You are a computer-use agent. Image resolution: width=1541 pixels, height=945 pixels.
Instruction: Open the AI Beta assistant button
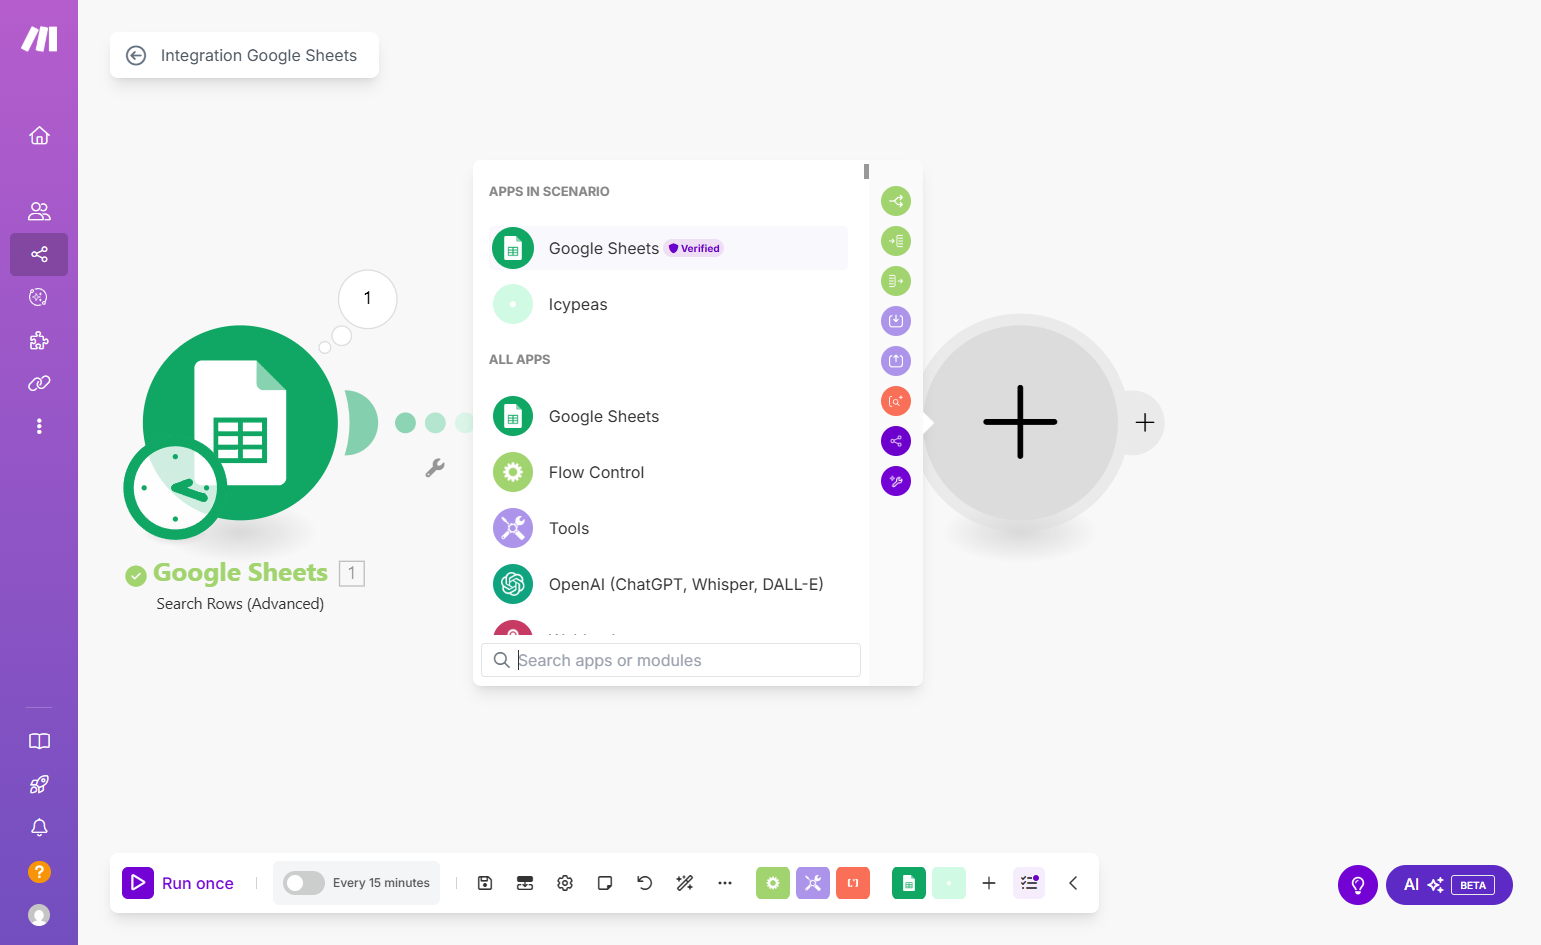tap(1449, 885)
